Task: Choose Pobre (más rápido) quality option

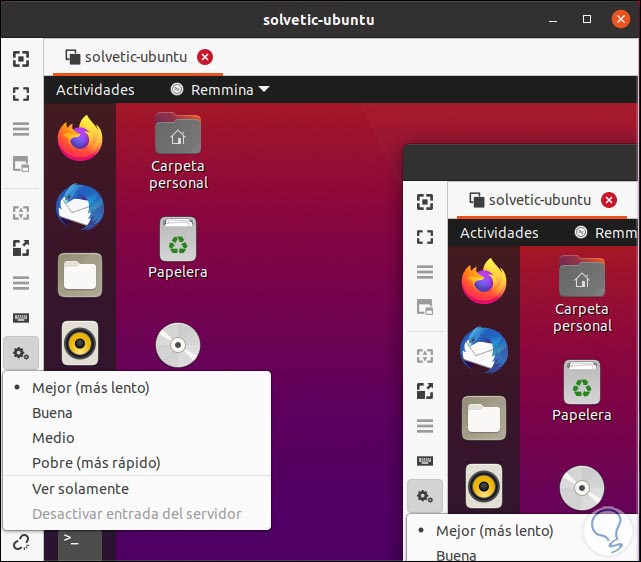Action: pyautogui.click(x=137, y=463)
